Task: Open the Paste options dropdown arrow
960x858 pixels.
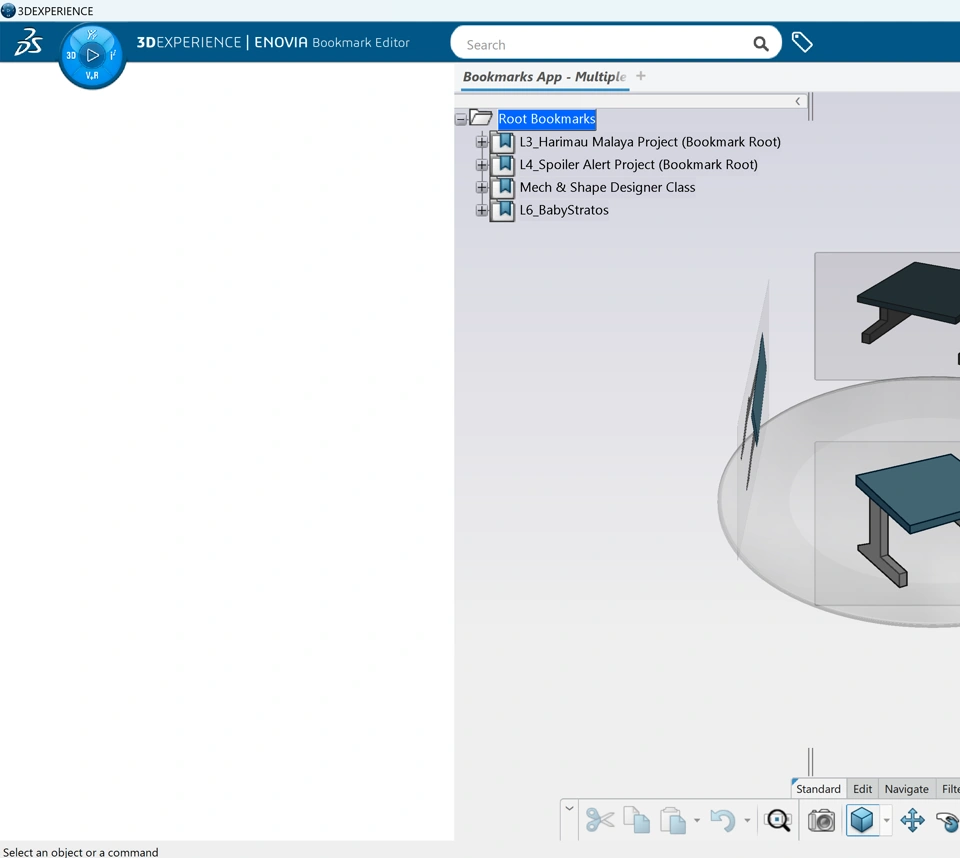Action: [697, 820]
